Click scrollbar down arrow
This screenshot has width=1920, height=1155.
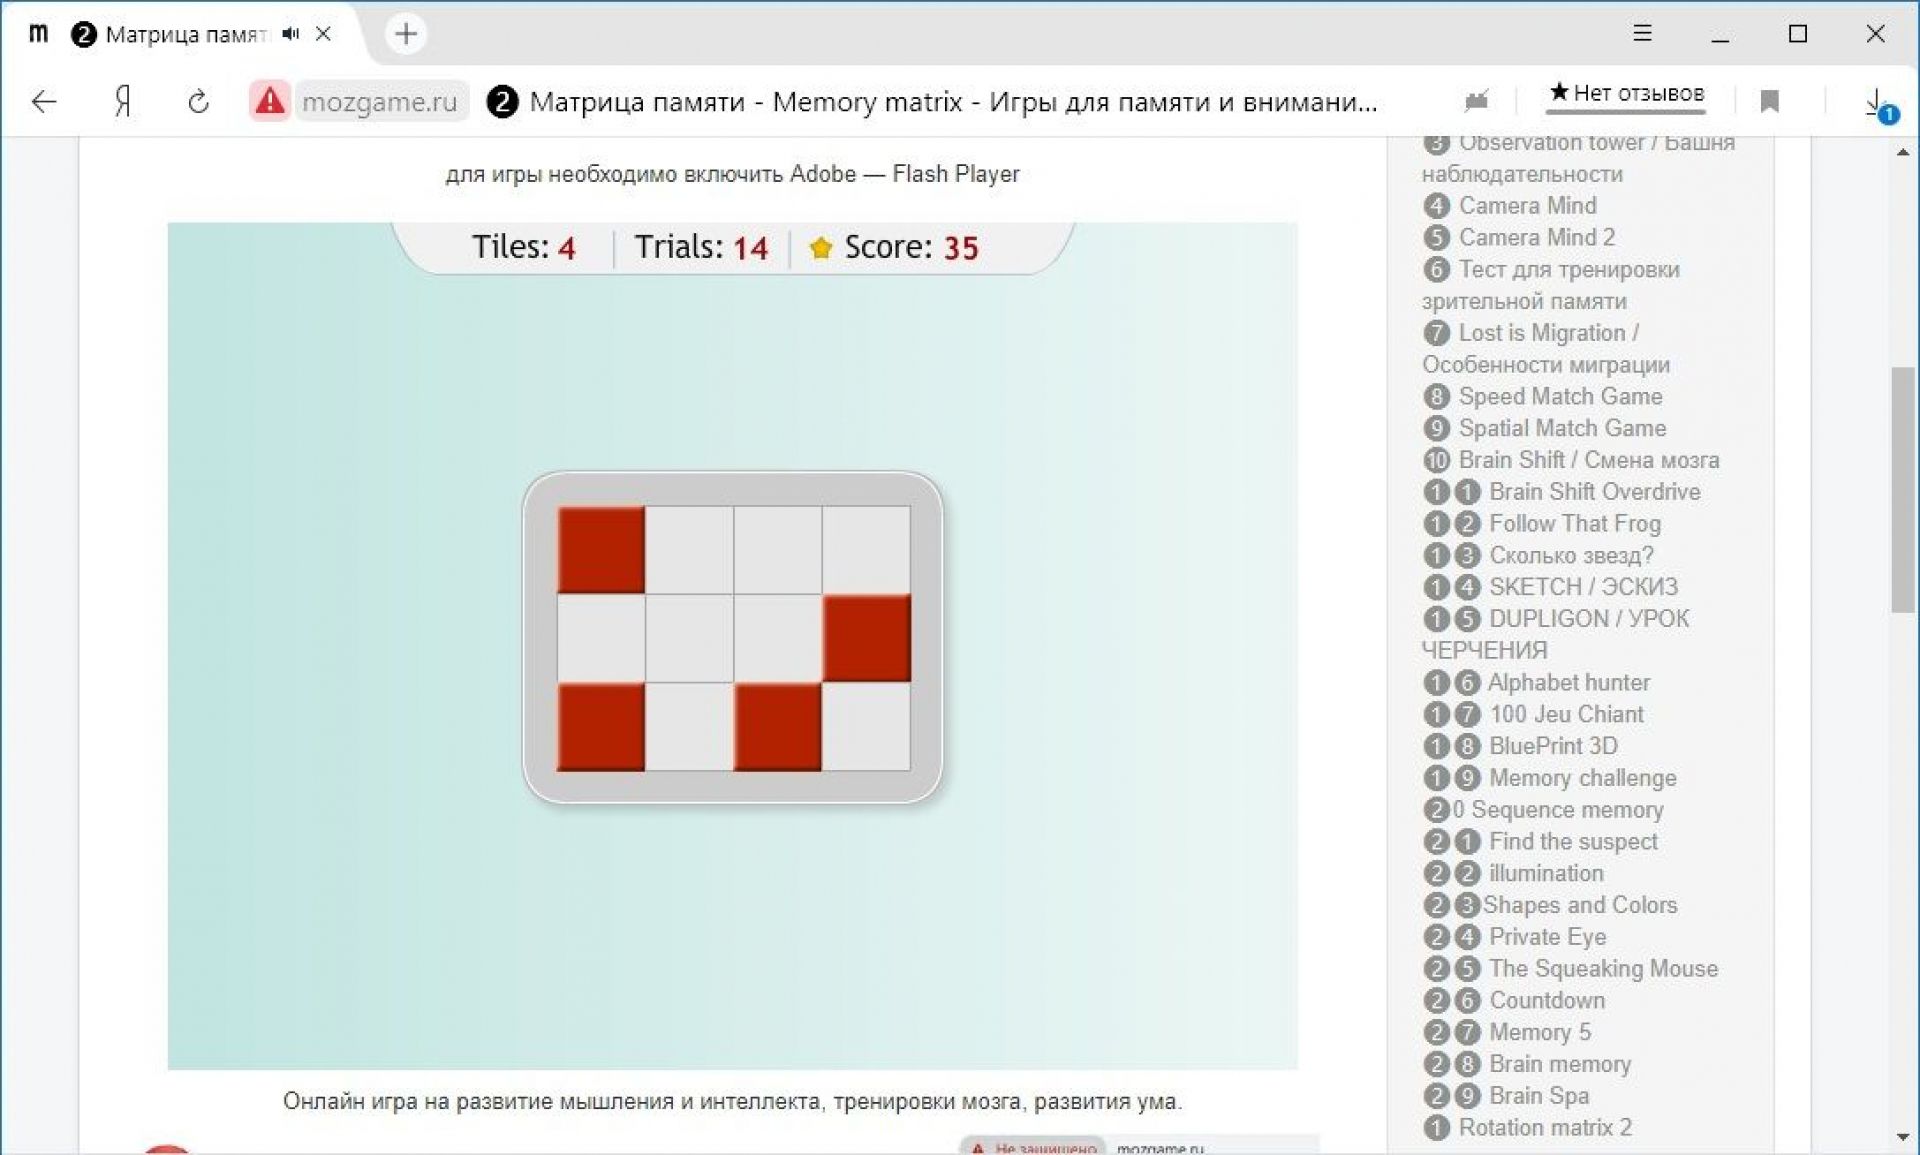click(x=1902, y=1137)
